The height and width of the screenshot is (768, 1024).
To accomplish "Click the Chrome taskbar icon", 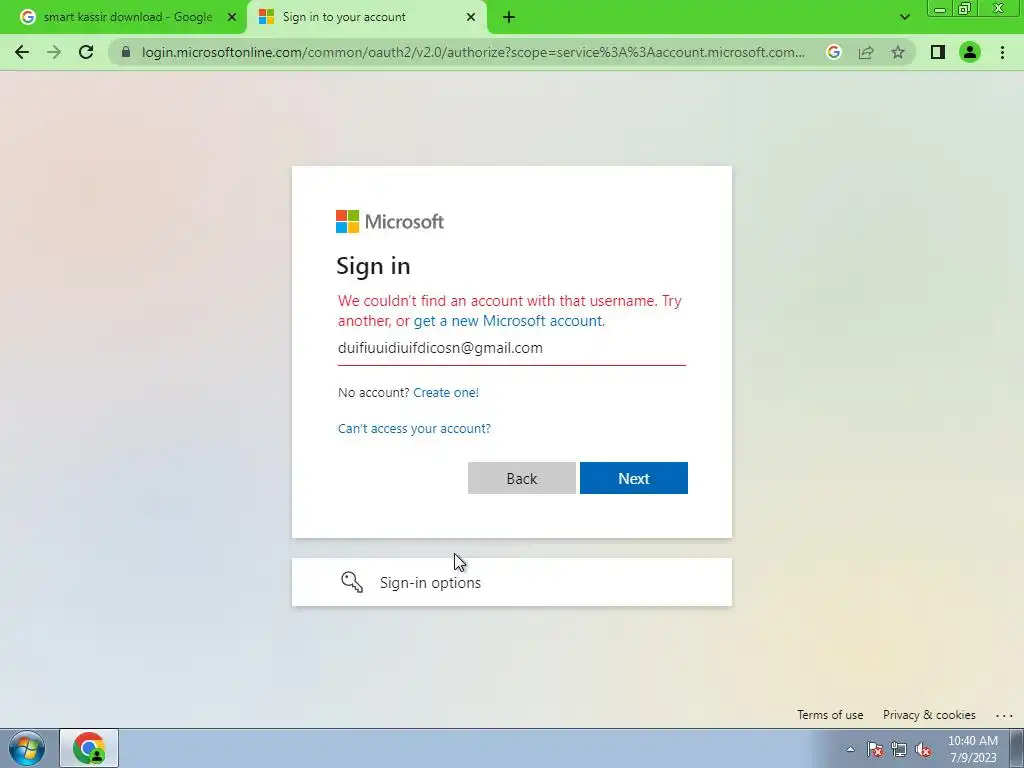I will click(x=89, y=748).
